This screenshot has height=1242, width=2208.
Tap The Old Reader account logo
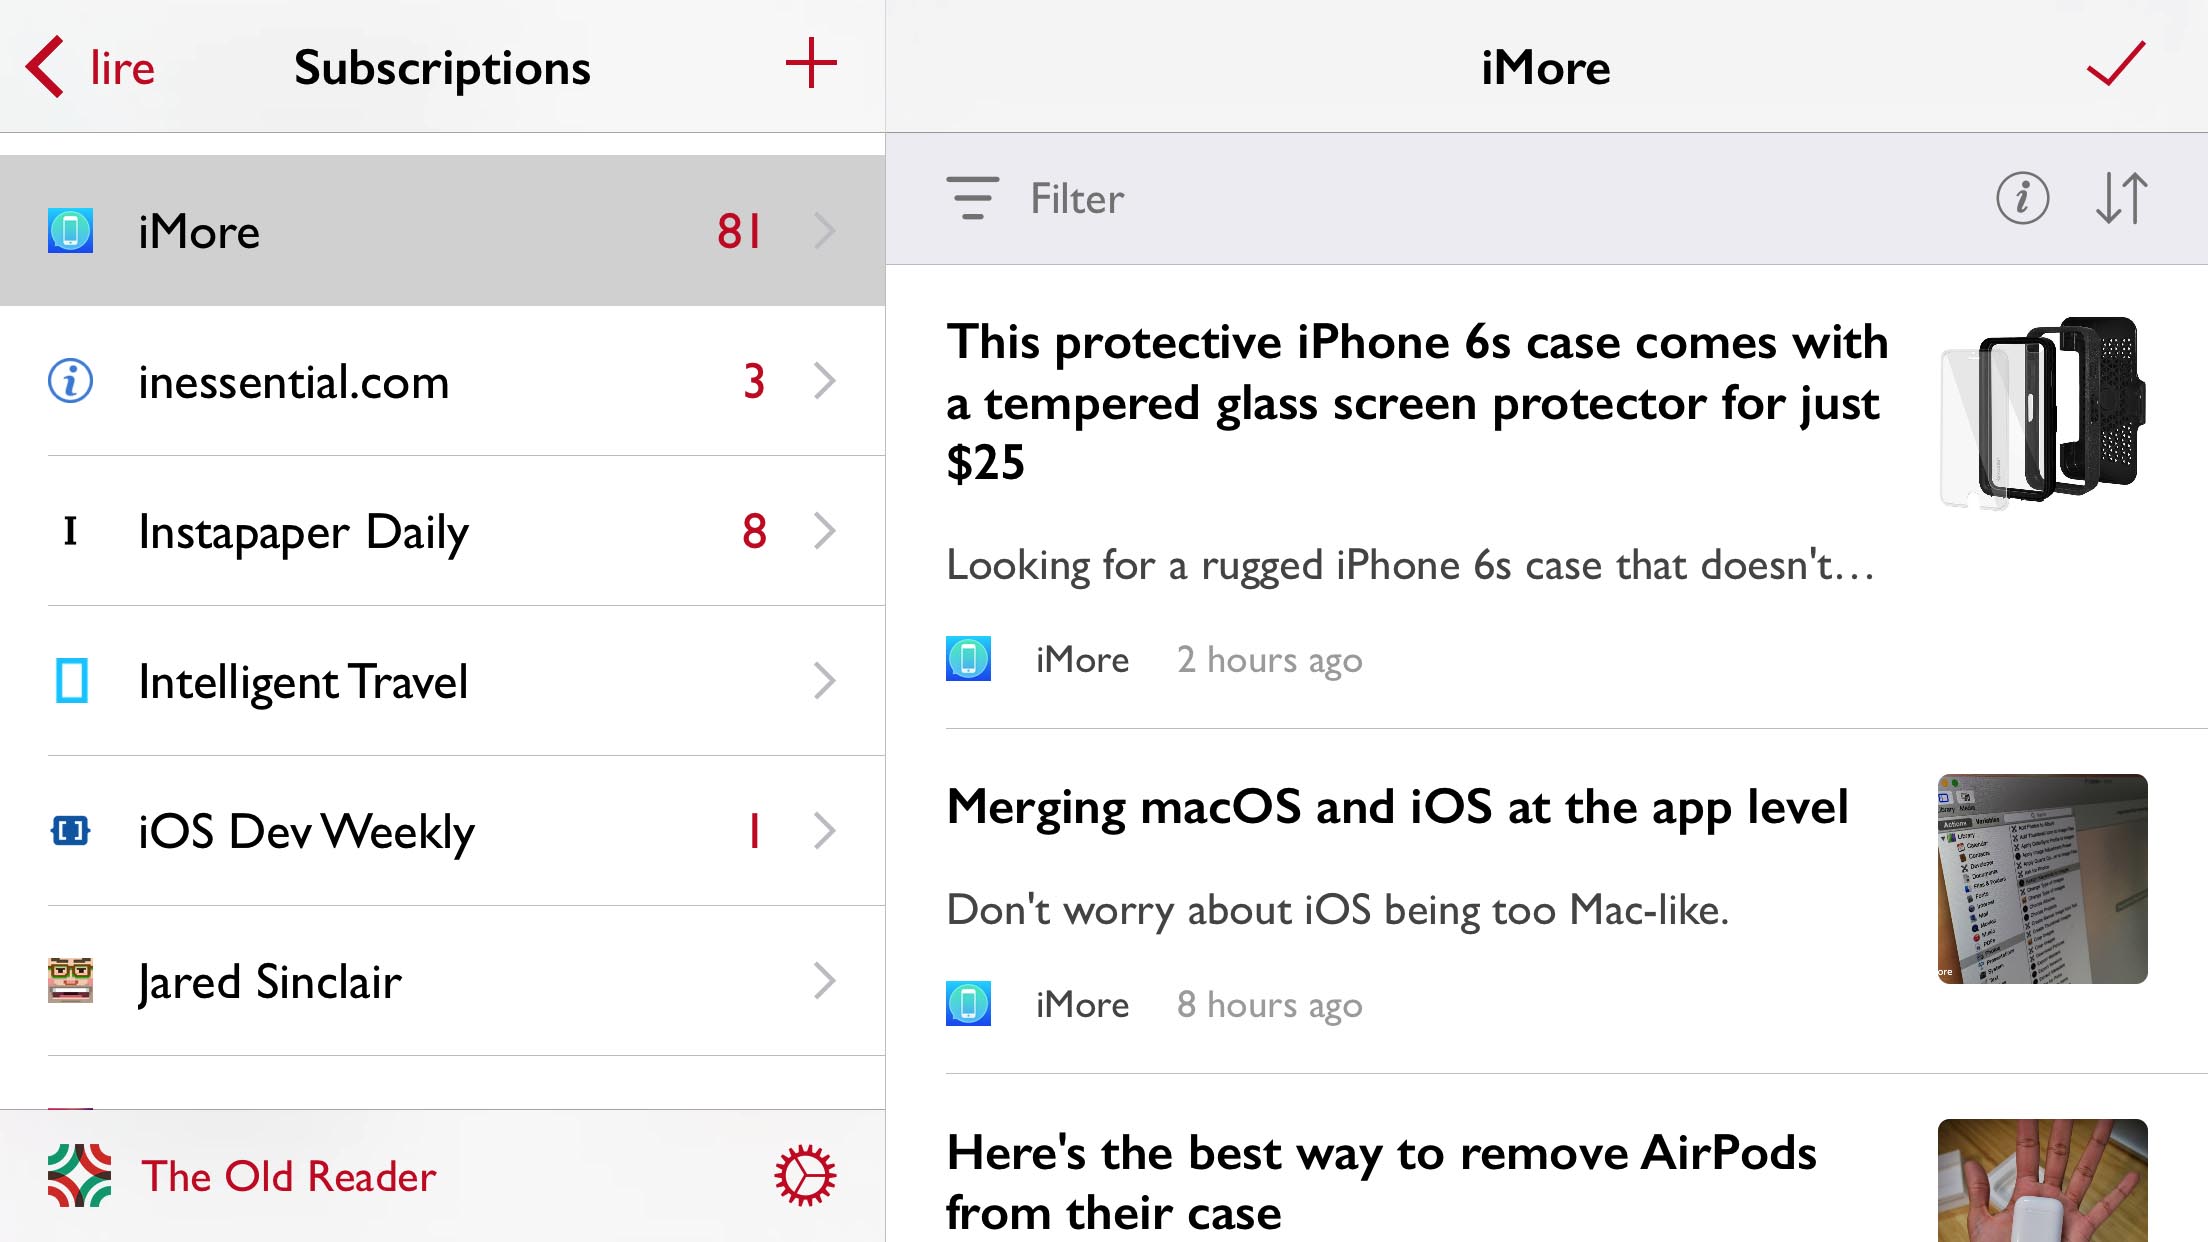point(80,1175)
